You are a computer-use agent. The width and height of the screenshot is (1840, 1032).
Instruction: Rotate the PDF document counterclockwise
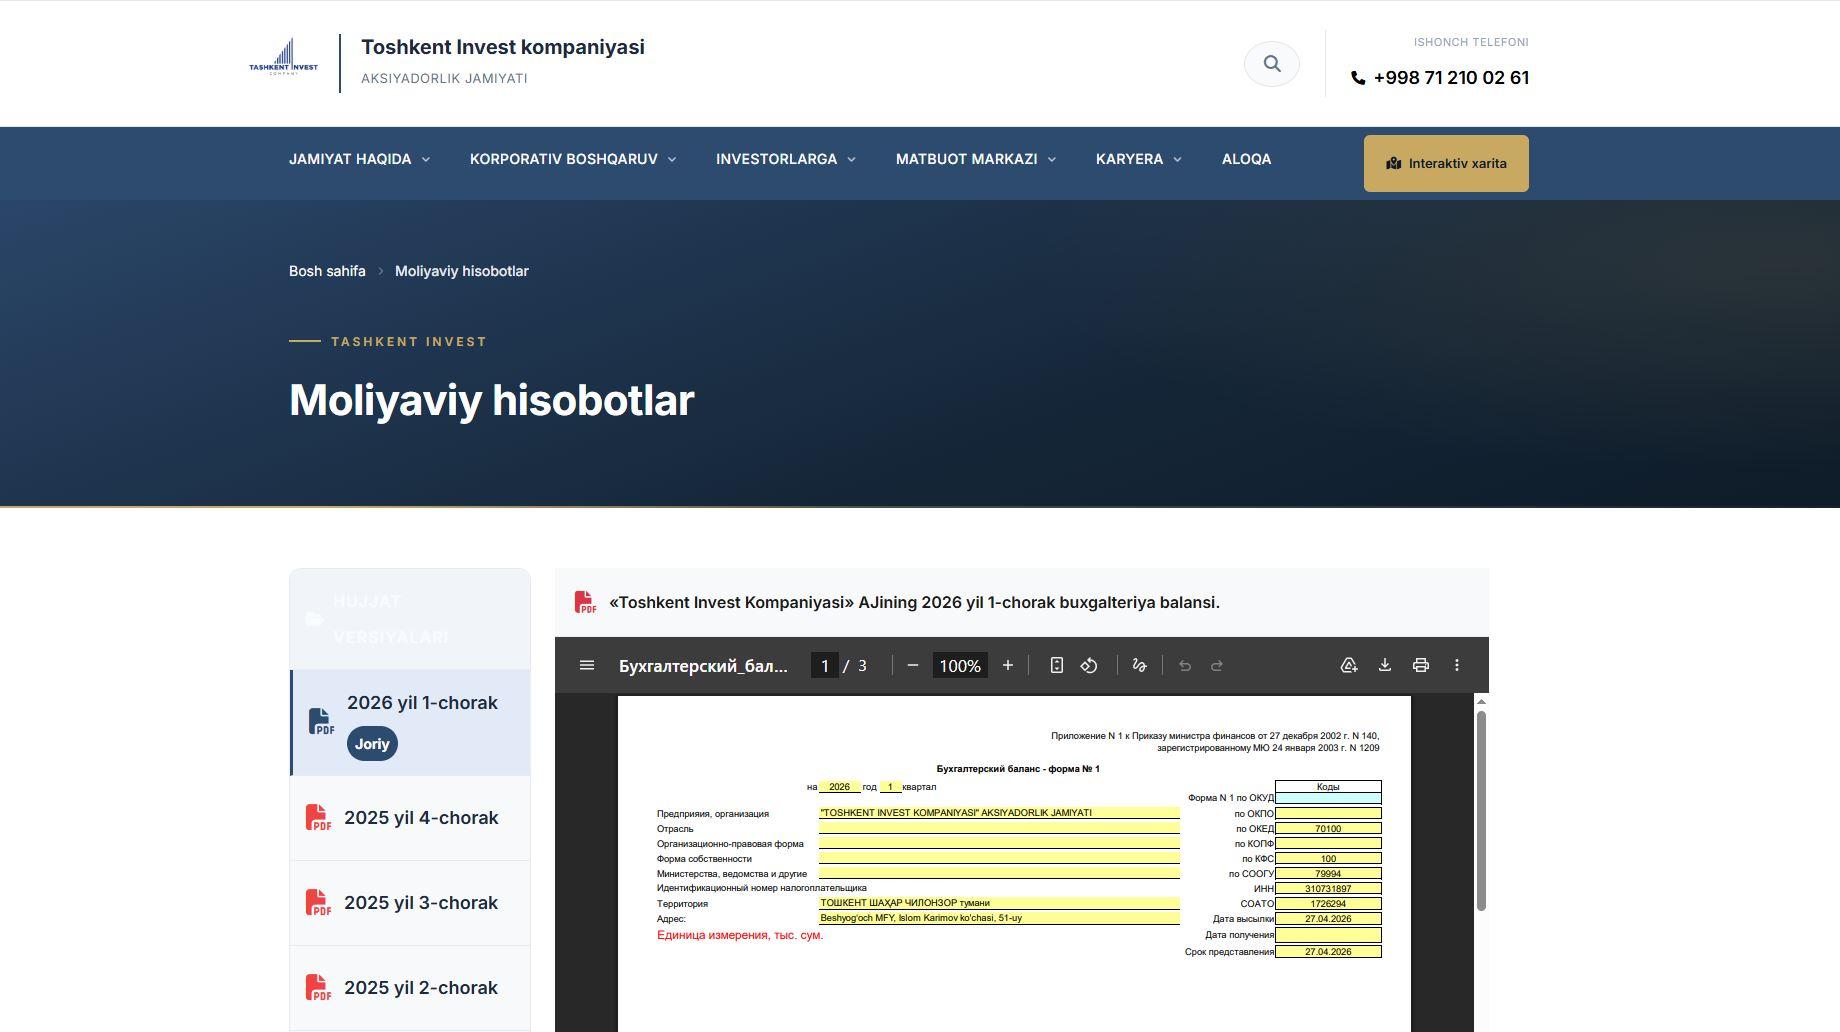pyautogui.click(x=1089, y=665)
